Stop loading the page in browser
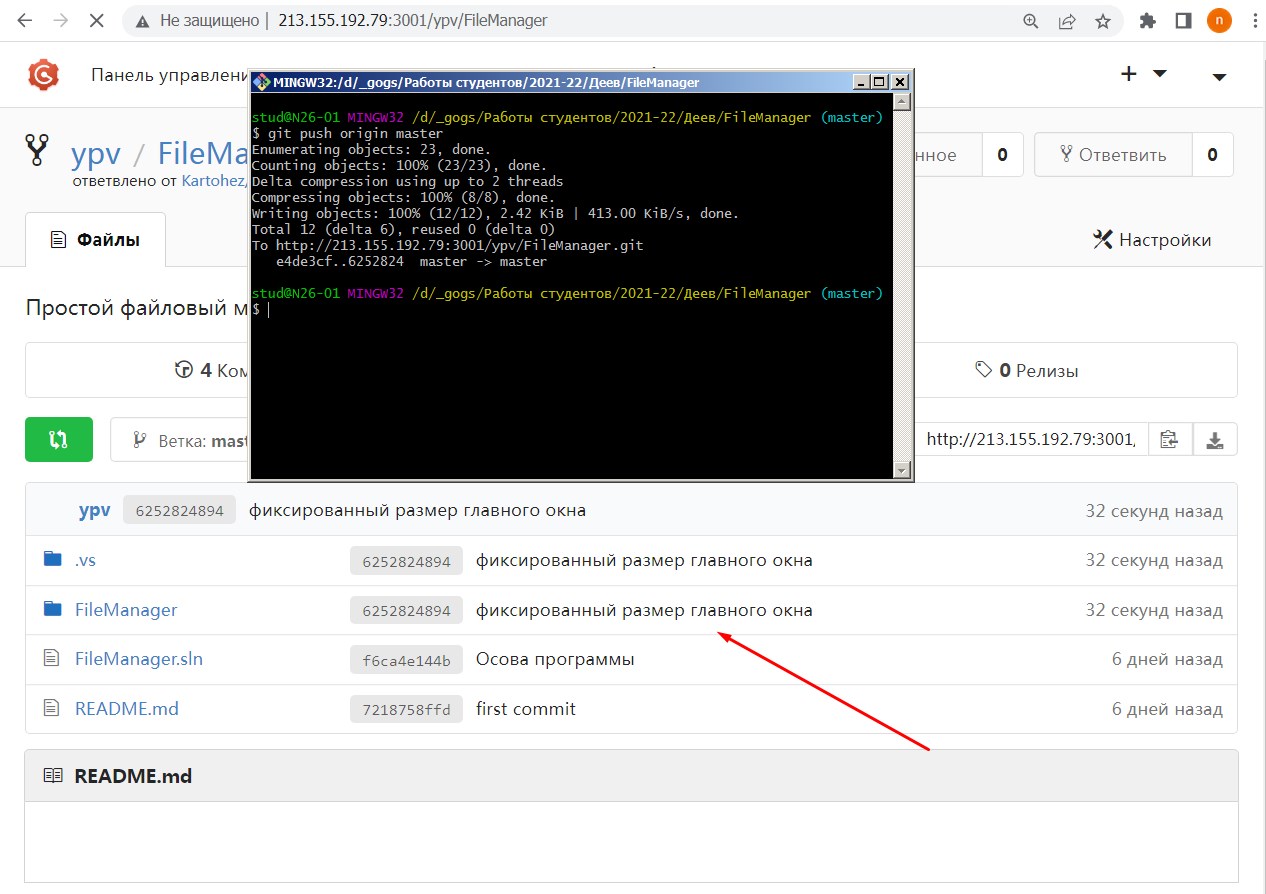 (x=96, y=21)
